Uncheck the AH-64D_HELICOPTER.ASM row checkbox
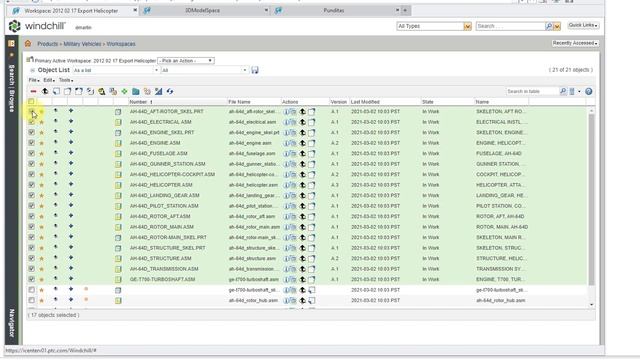This screenshot has height=360, width=640. pyautogui.click(x=31, y=185)
